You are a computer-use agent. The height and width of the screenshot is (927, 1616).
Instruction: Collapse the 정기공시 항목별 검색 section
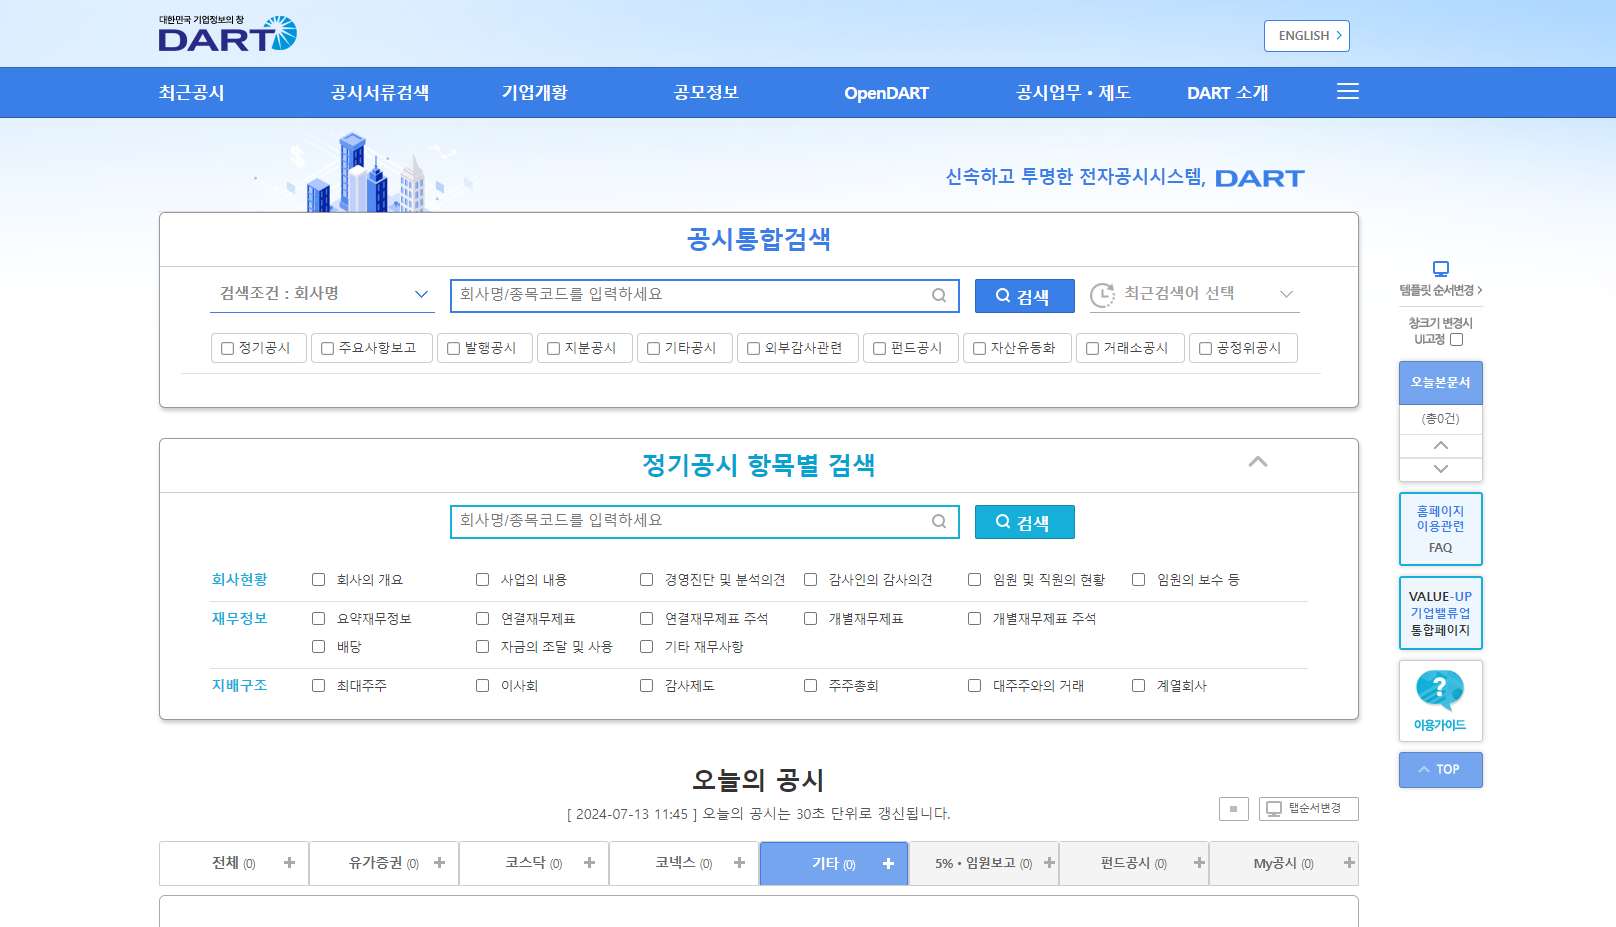point(1258,463)
